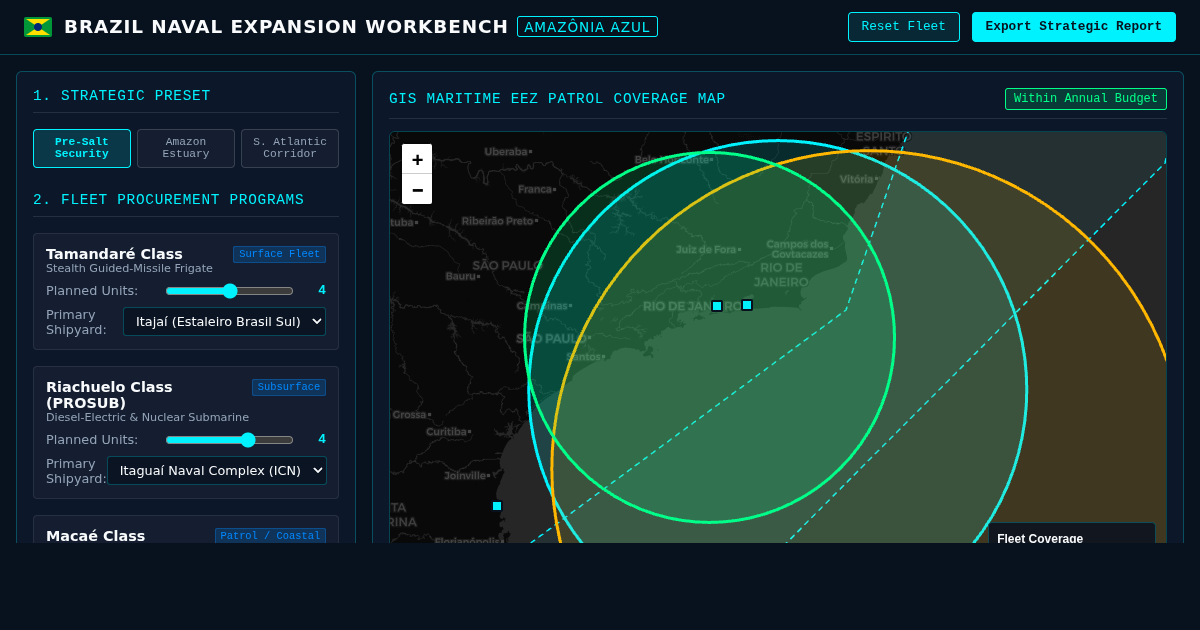This screenshot has width=1200, height=630.
Task: Click Export Strategic Report
Action: click(1074, 27)
